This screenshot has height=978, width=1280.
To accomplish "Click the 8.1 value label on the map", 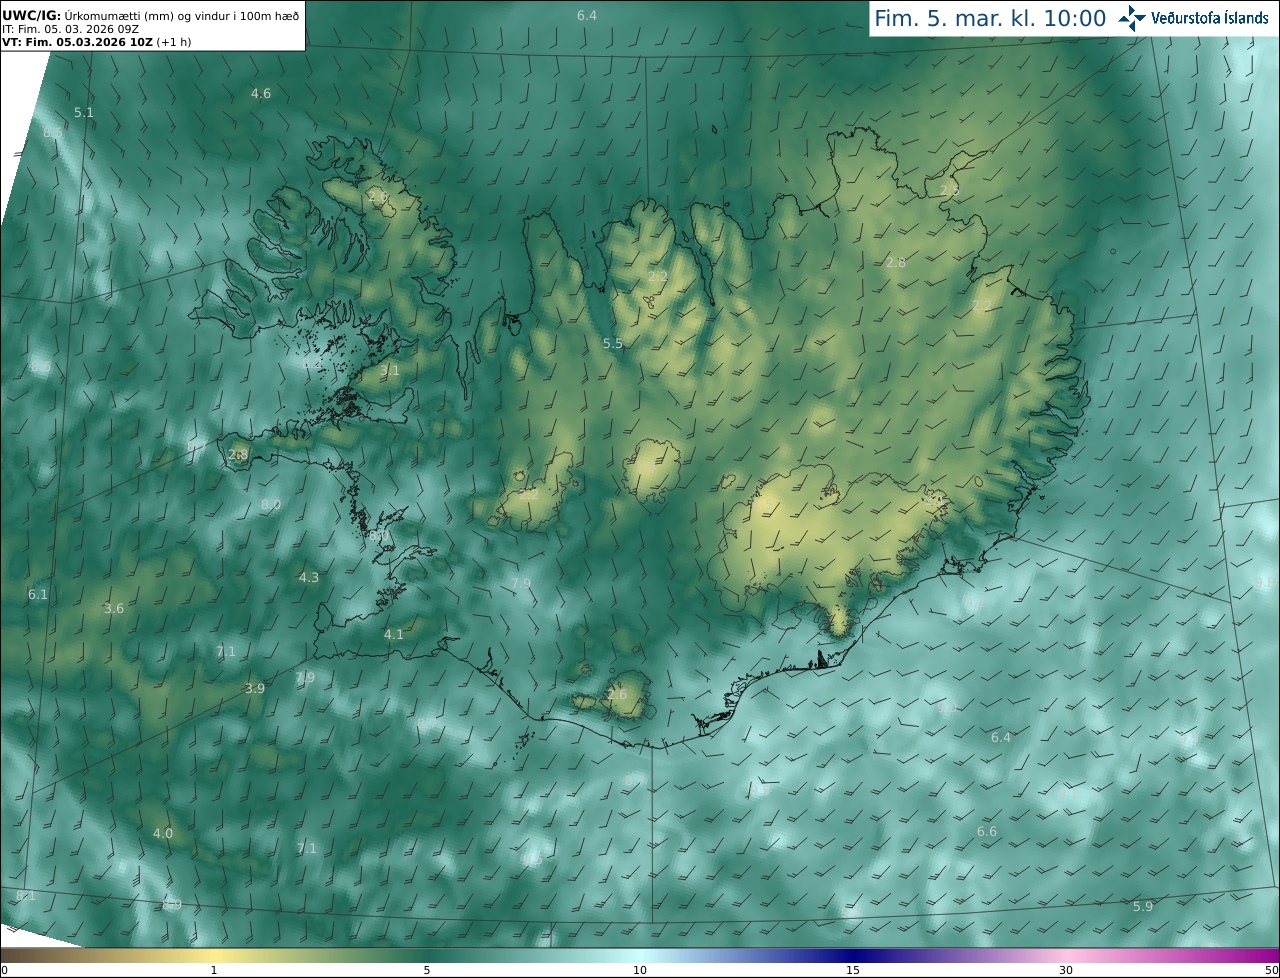I will (x=26, y=896).
